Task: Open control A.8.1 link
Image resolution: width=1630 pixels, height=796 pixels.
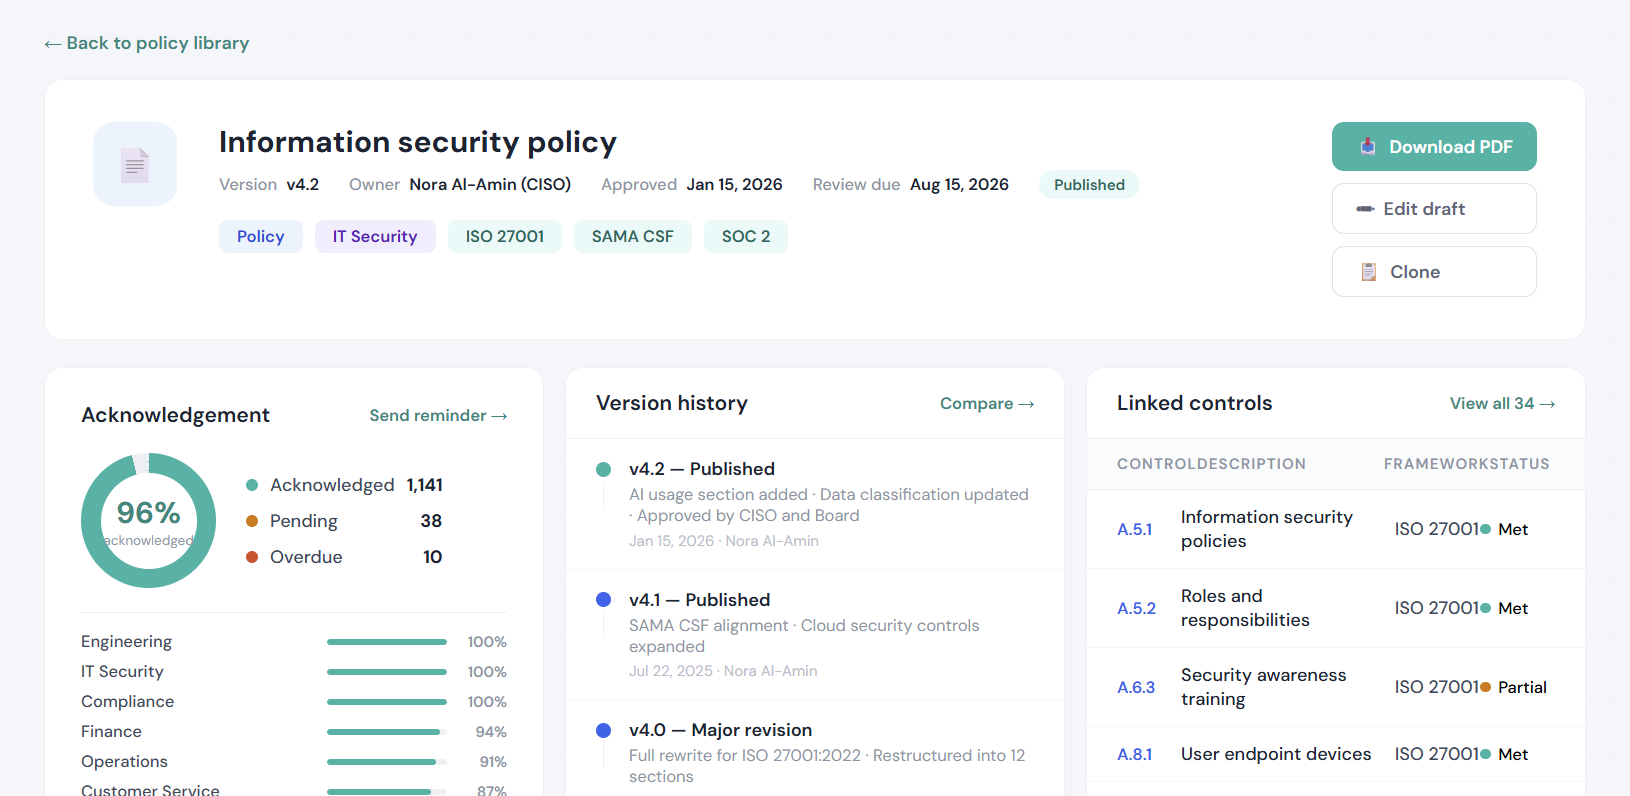Action: [x=1135, y=754]
